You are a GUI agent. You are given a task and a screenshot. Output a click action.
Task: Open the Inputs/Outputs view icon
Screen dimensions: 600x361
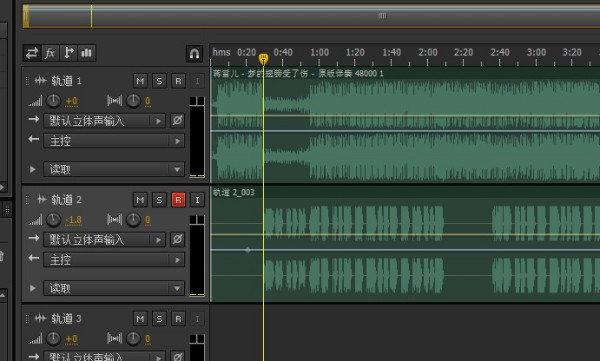coord(32,53)
